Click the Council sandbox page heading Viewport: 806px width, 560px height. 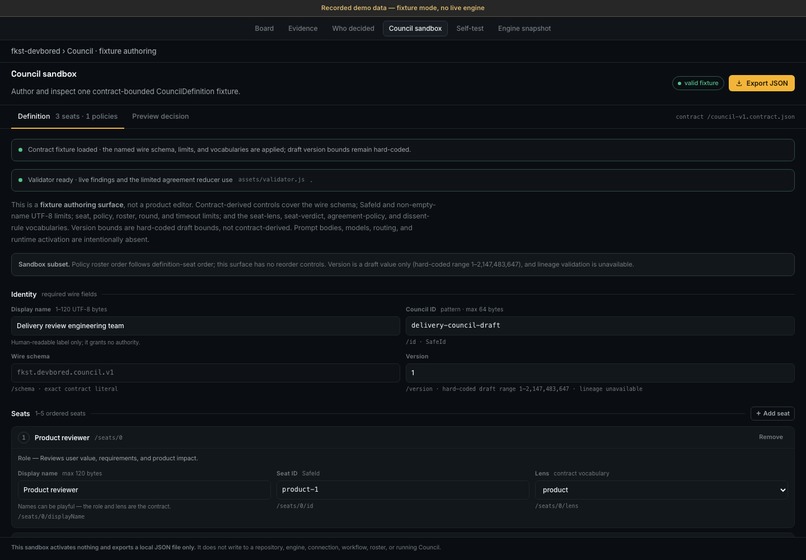(x=44, y=74)
